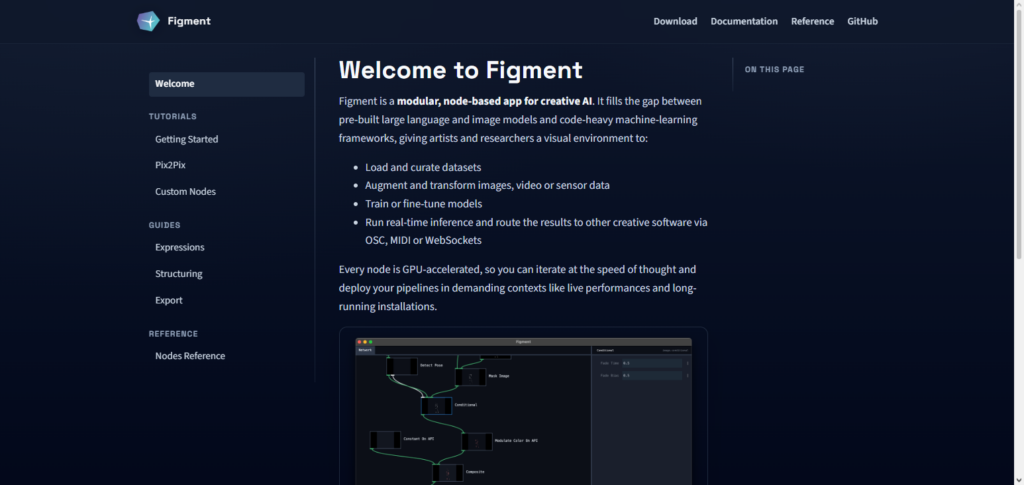Click "Train or fine-tune models" bullet
1024x485 pixels.
coord(424,204)
